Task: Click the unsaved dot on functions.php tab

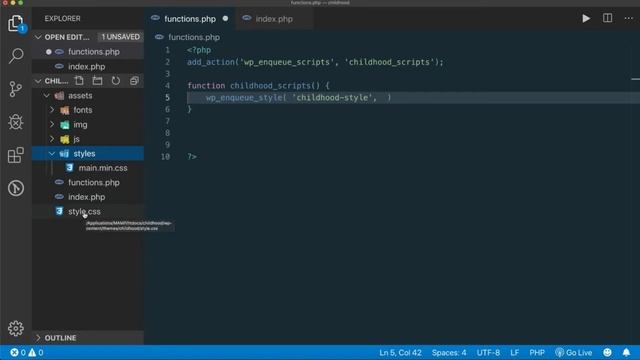Action: click(225, 19)
